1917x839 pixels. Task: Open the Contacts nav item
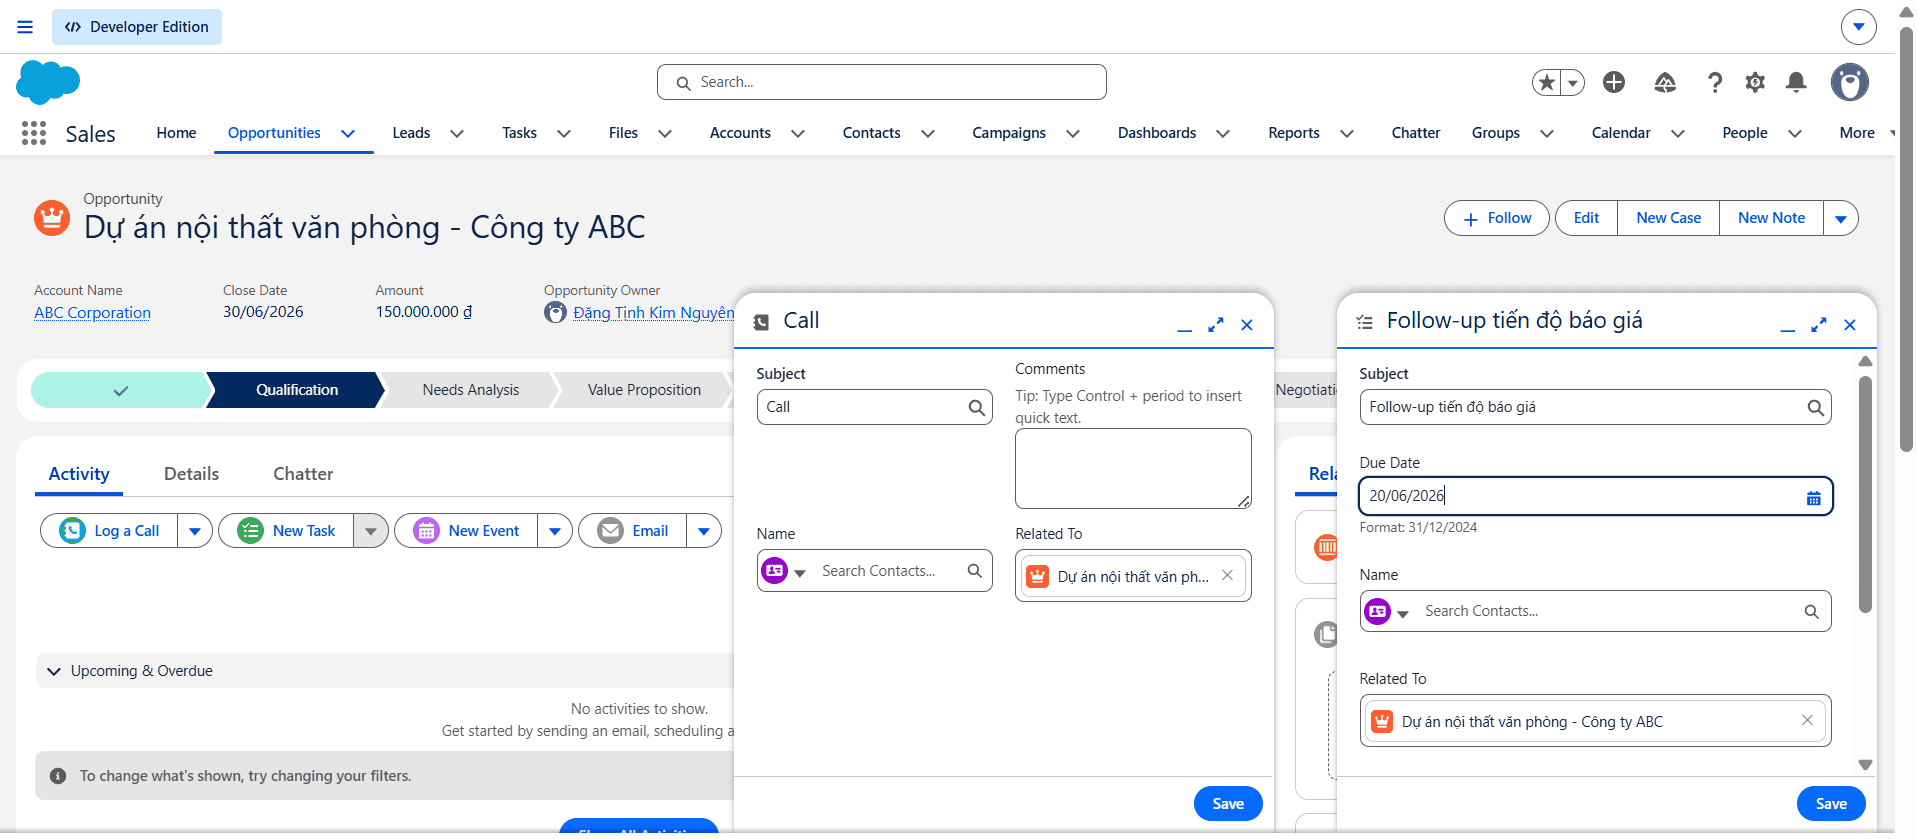tap(871, 133)
